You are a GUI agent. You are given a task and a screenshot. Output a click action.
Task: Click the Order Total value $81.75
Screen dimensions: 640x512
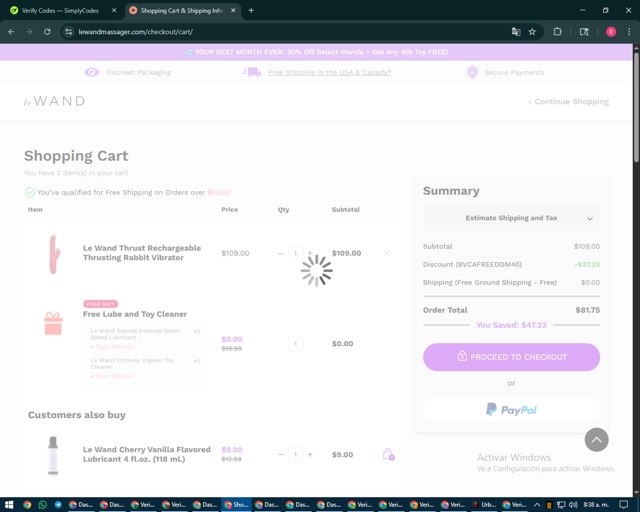[587, 310]
